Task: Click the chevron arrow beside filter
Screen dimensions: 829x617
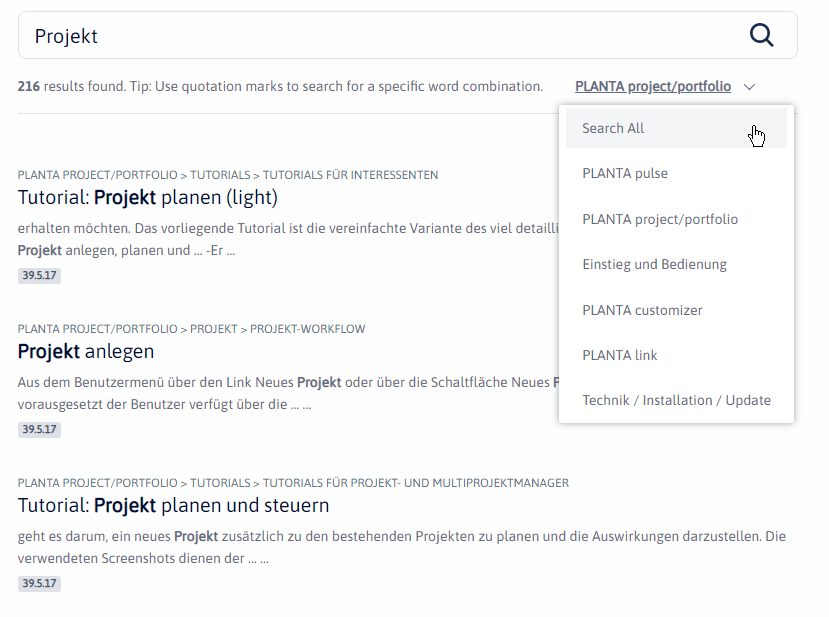Action: click(x=750, y=87)
